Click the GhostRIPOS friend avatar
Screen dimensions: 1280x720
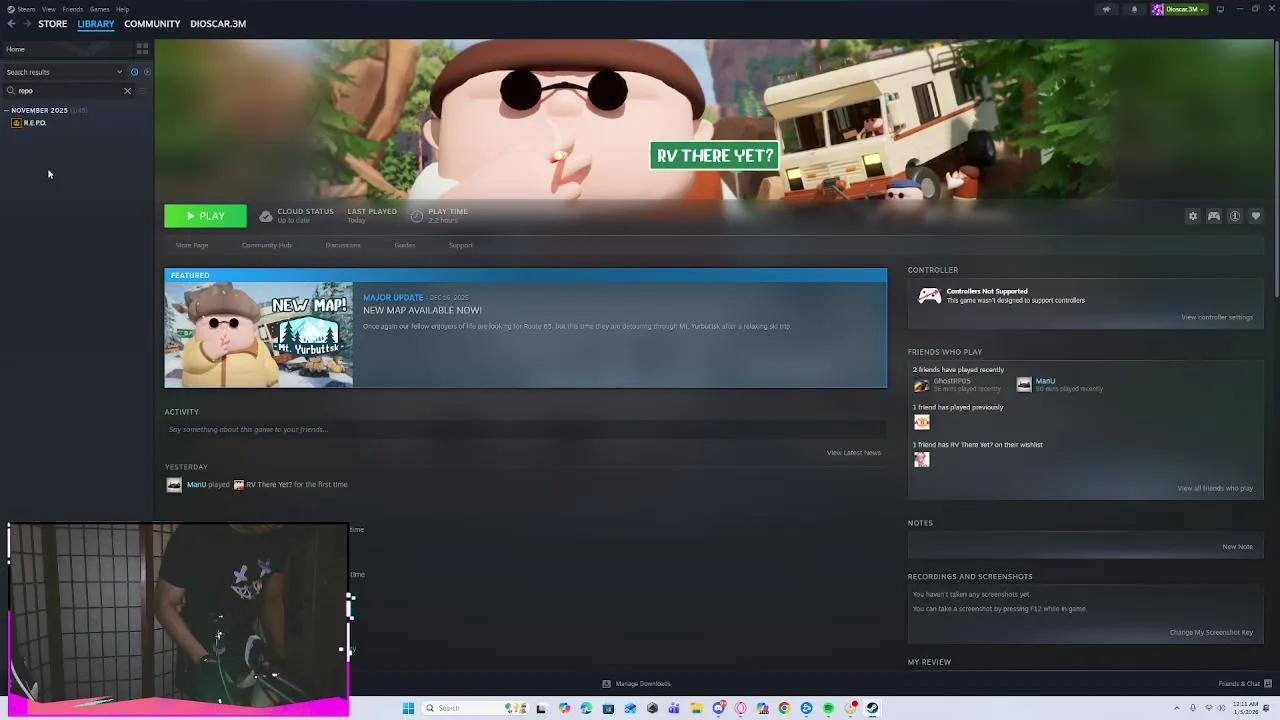921,385
